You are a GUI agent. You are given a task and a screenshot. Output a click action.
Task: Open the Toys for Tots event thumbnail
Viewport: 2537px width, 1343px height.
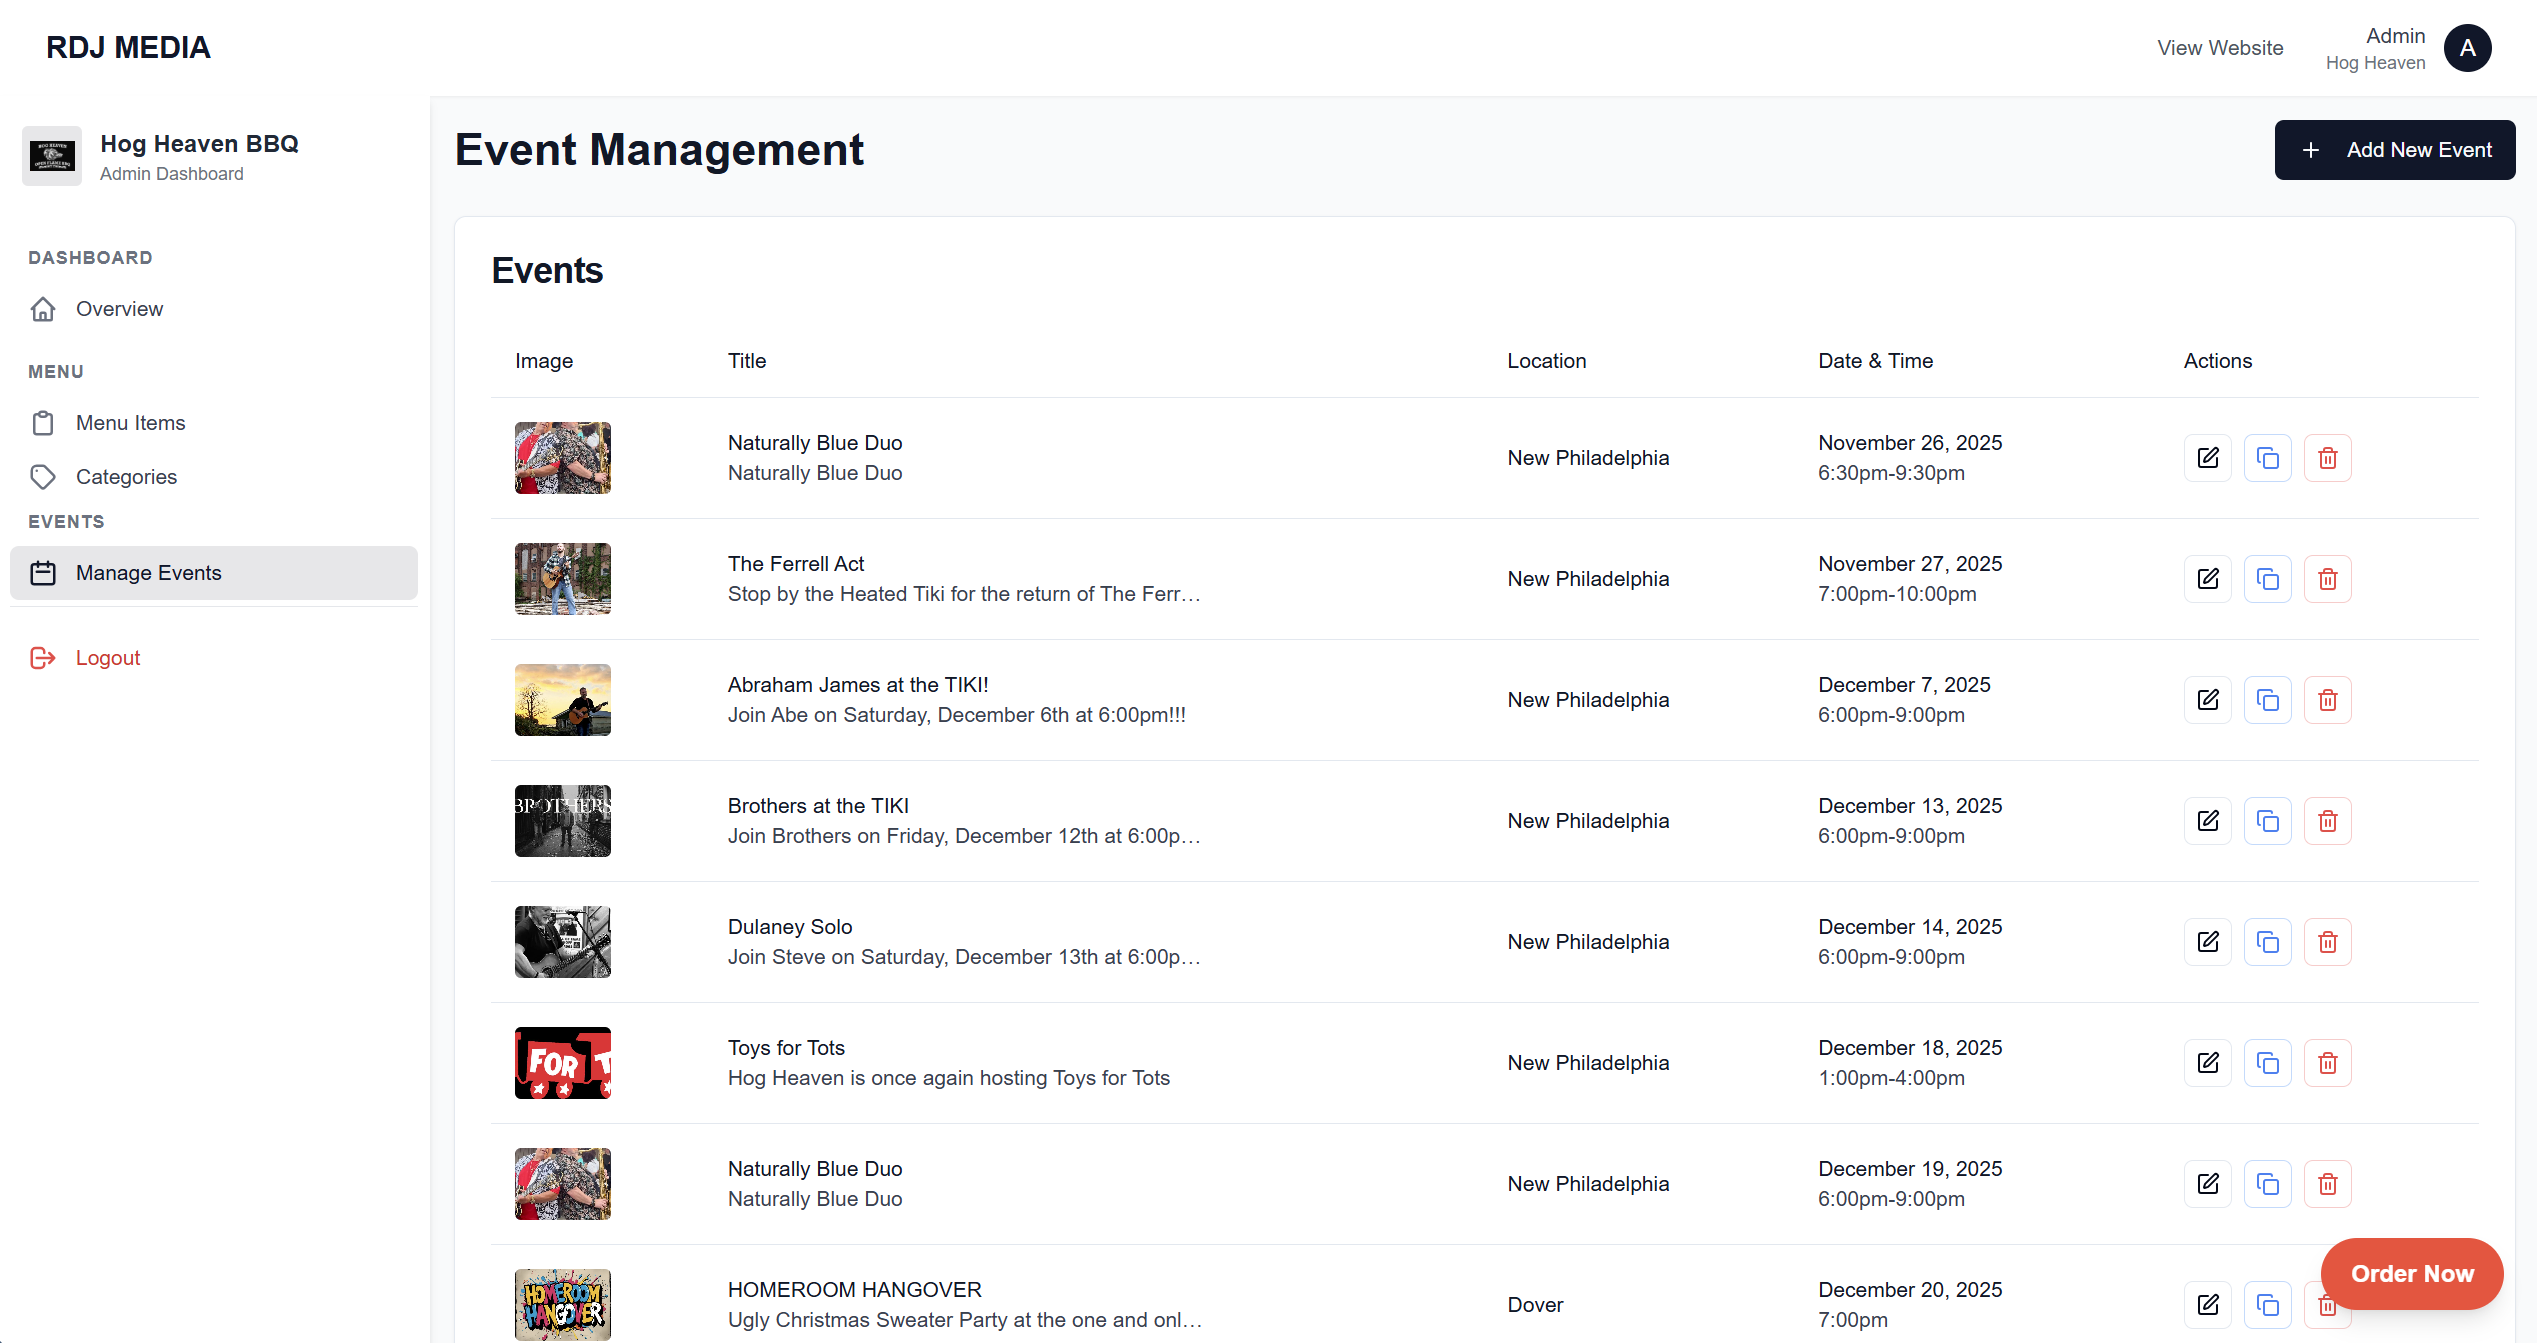tap(562, 1062)
